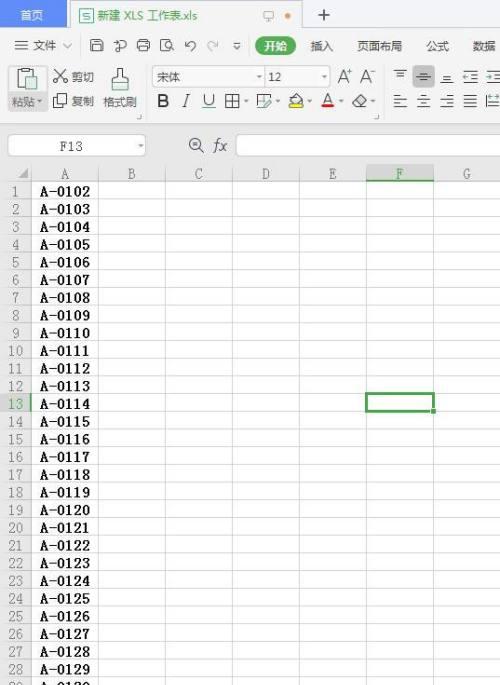Click the cell borders icon
The image size is (500, 685).
pos(232,101)
